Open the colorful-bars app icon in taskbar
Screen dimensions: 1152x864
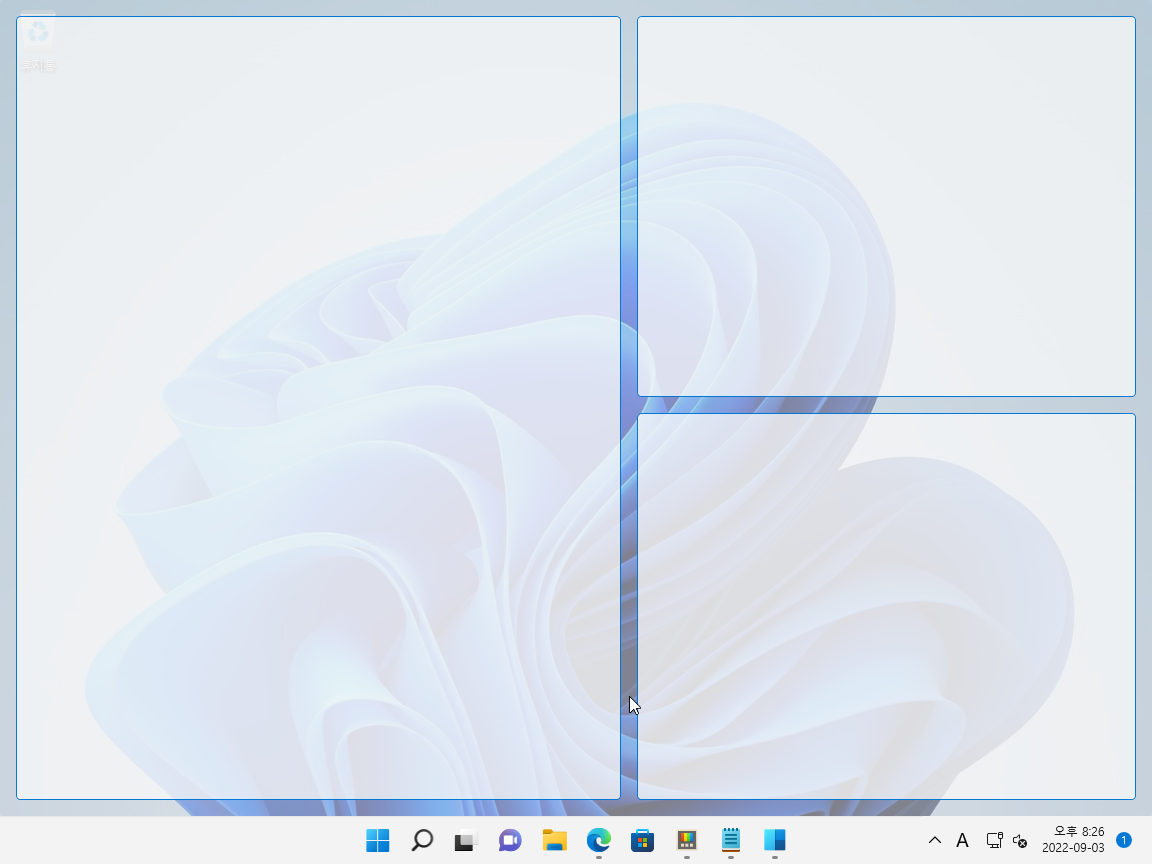pos(686,840)
